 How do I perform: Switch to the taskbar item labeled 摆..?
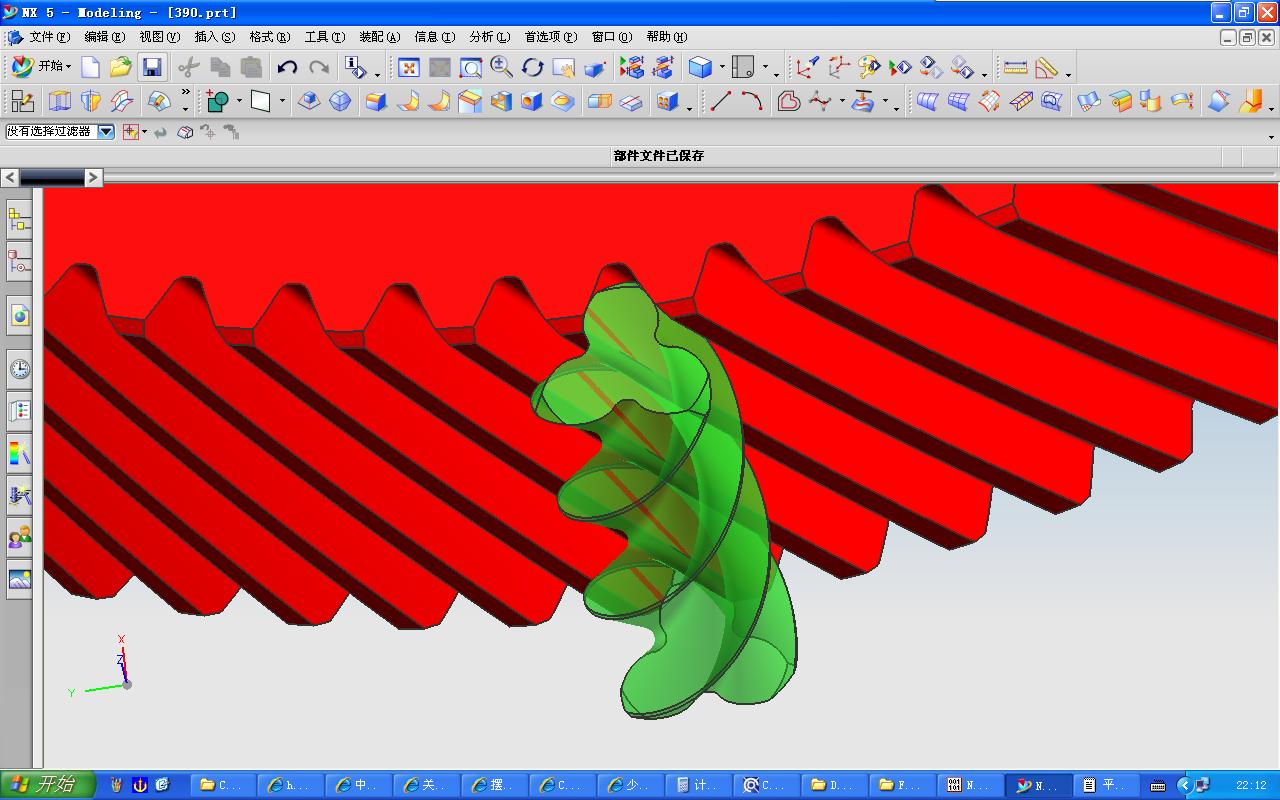(x=495, y=785)
